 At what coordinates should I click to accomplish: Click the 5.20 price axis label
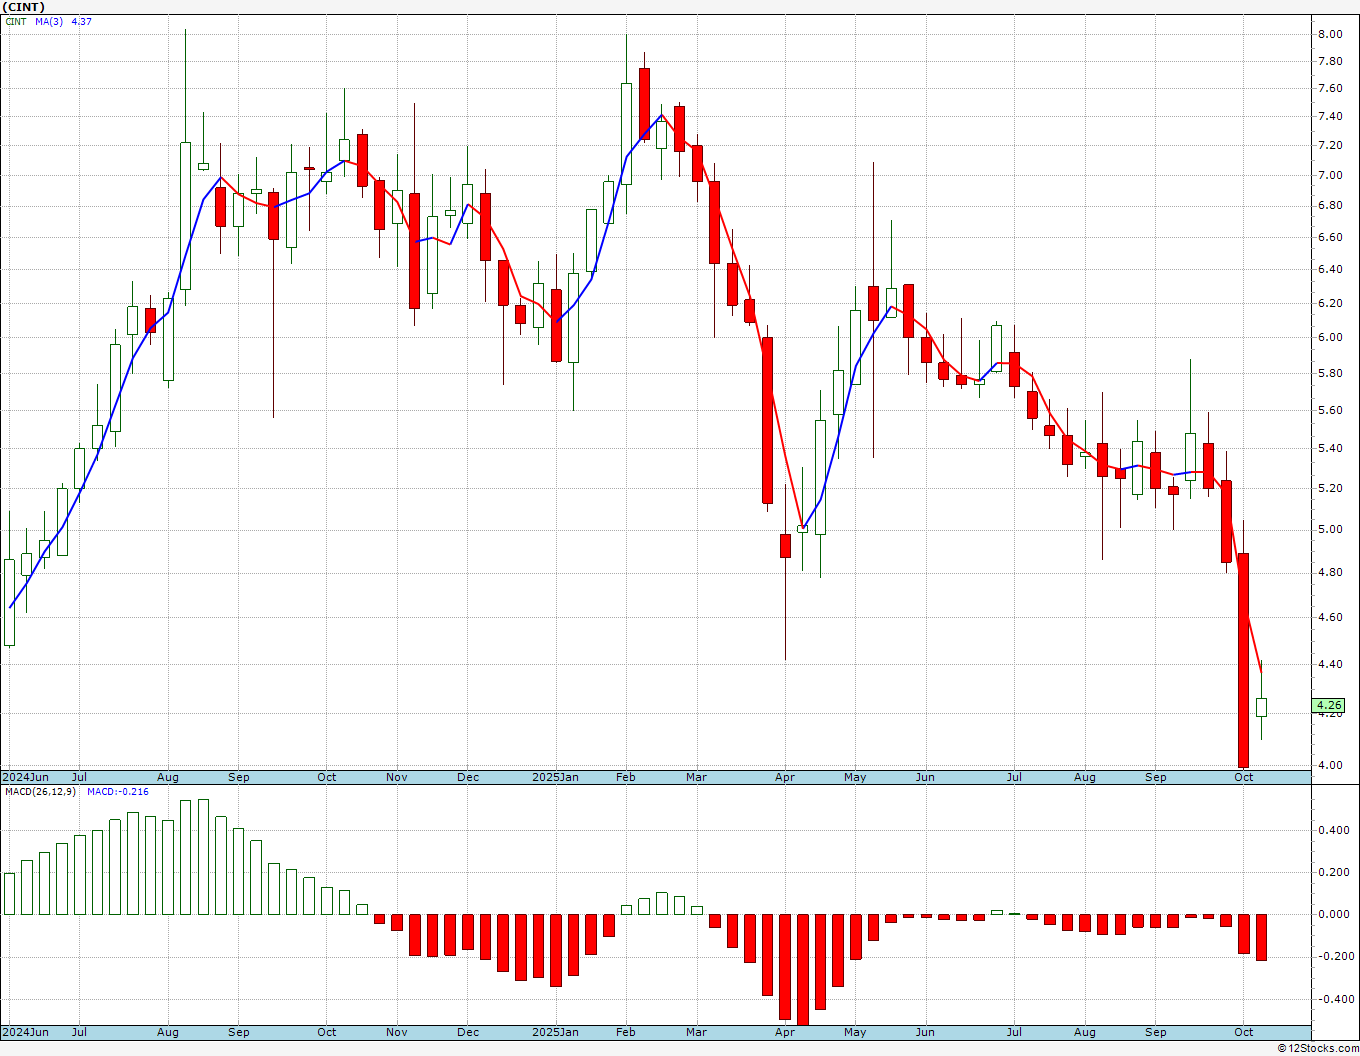(1330, 489)
